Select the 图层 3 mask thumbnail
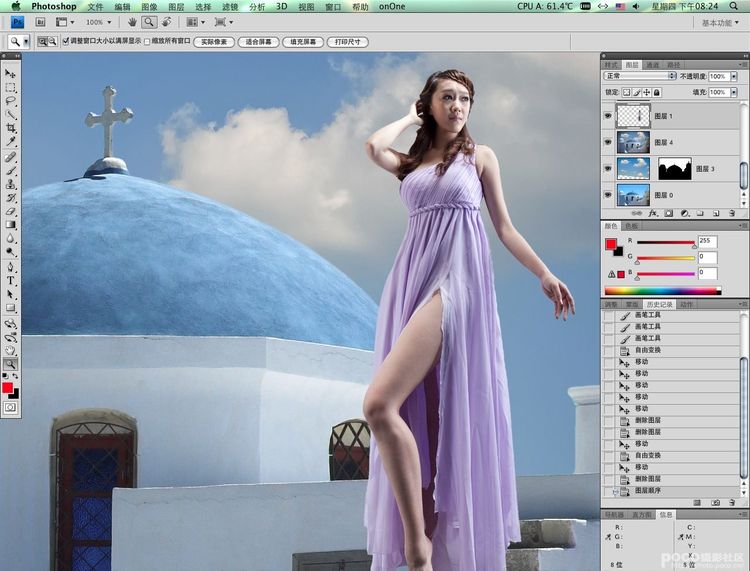Viewport: 750px width, 571px height. (675, 169)
